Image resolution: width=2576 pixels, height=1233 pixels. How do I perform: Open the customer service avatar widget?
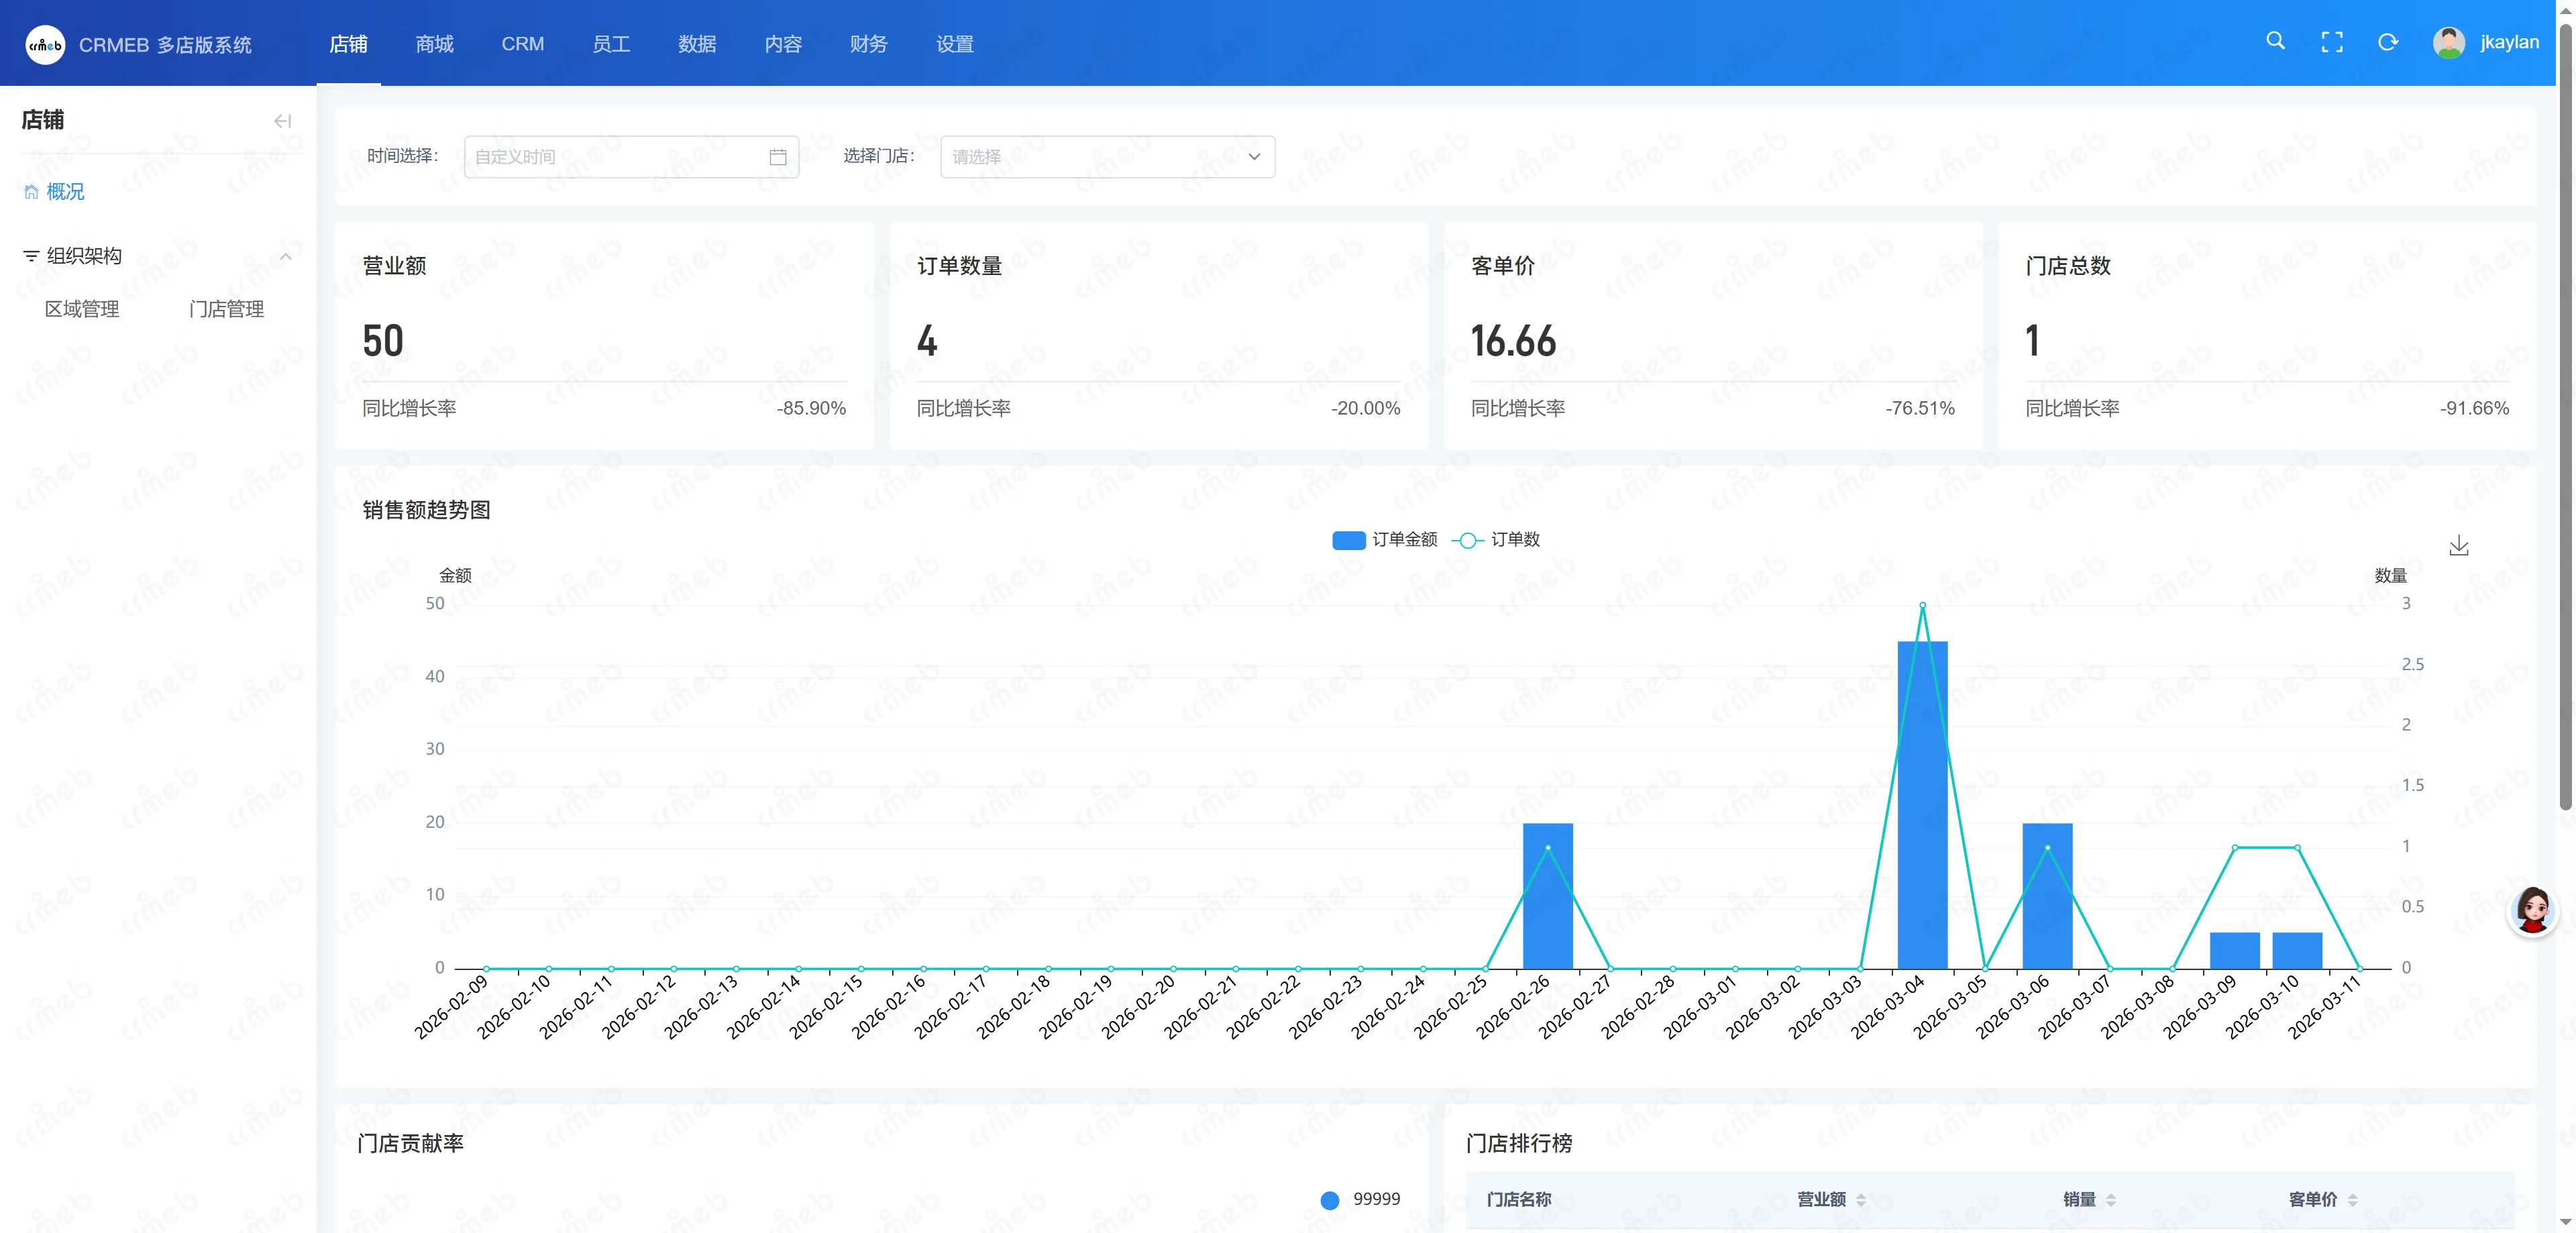(2533, 910)
